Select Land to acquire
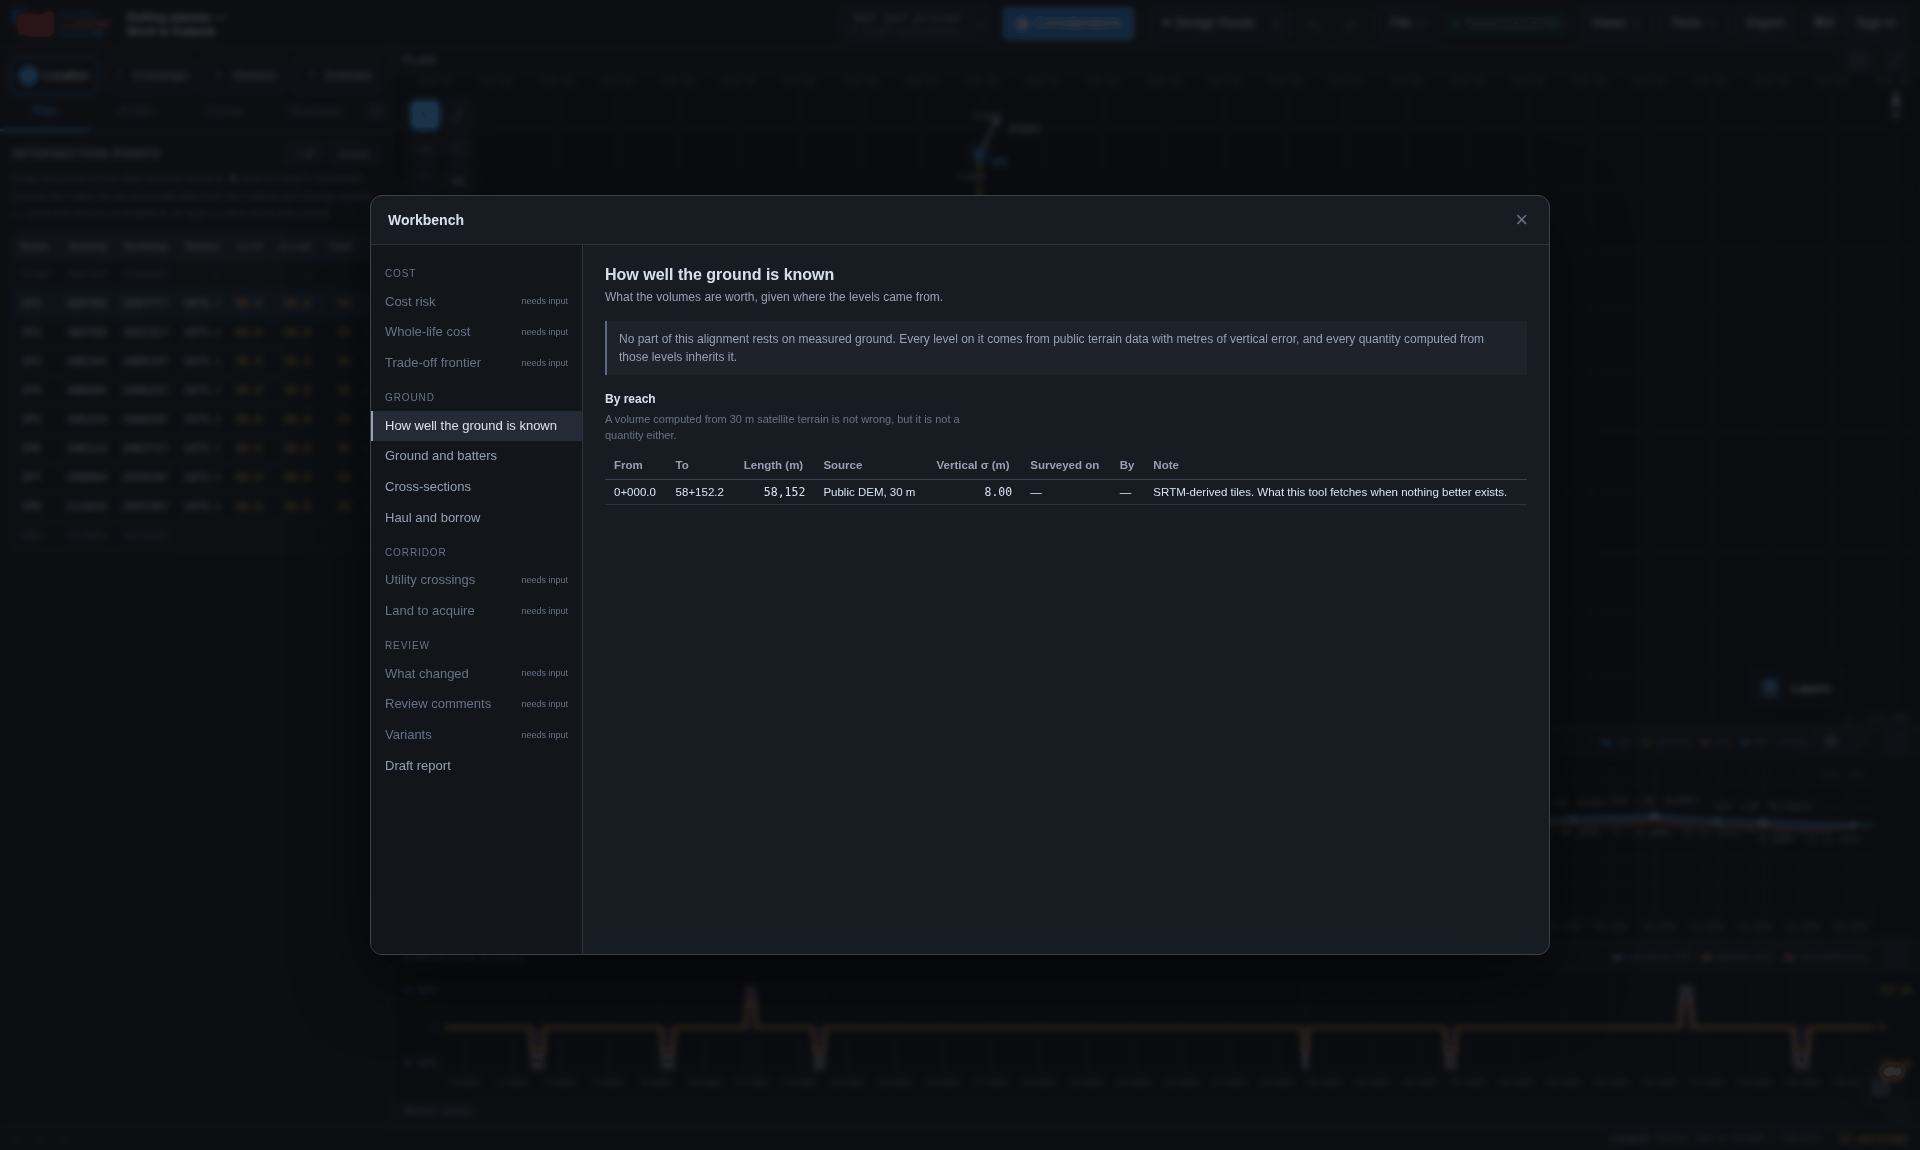Image resolution: width=1920 pixels, height=1150 pixels. click(x=476, y=611)
